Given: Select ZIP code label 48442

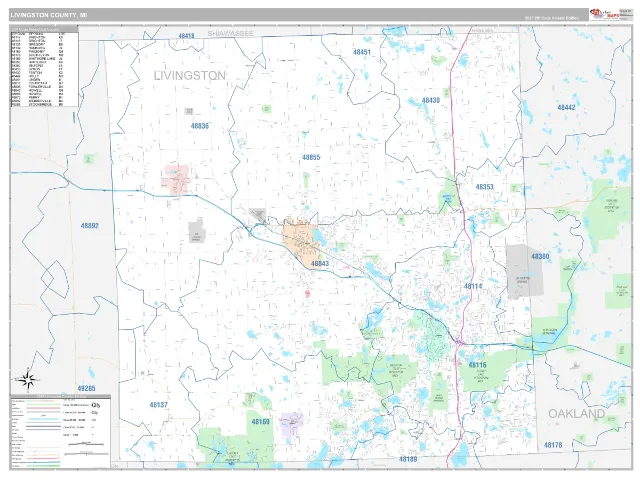Looking at the screenshot, I should (566, 107).
